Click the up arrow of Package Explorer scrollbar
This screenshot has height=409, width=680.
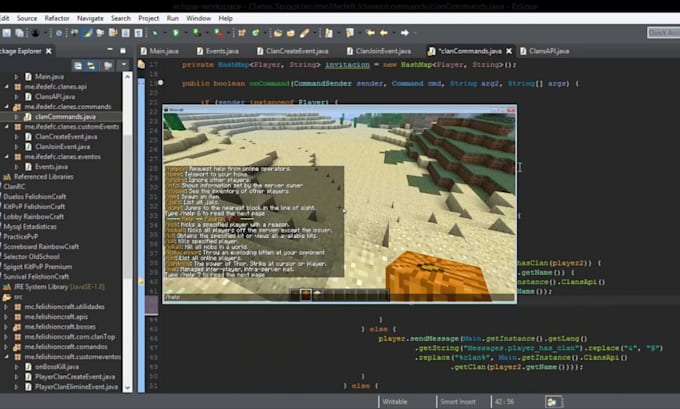[x=127, y=77]
